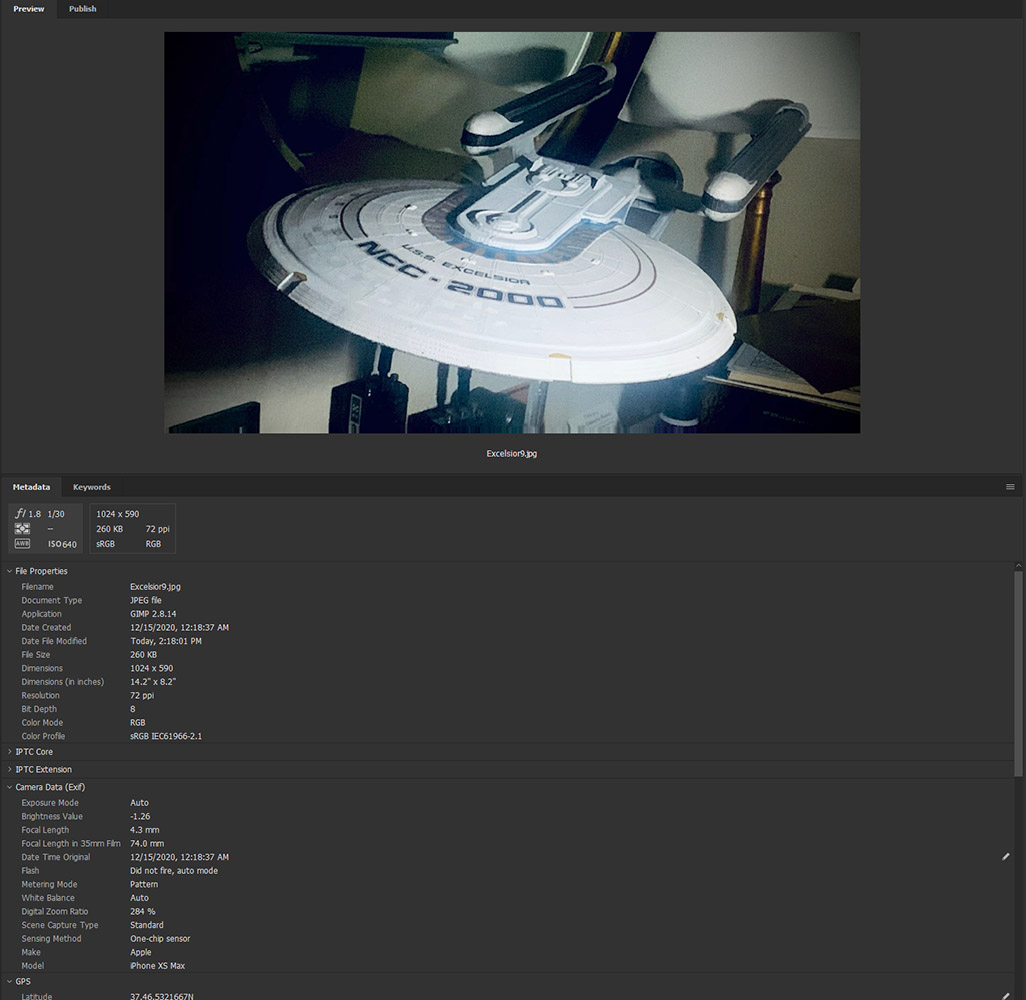
Task: Click the Dimensions value in File Properties
Action: click(151, 668)
